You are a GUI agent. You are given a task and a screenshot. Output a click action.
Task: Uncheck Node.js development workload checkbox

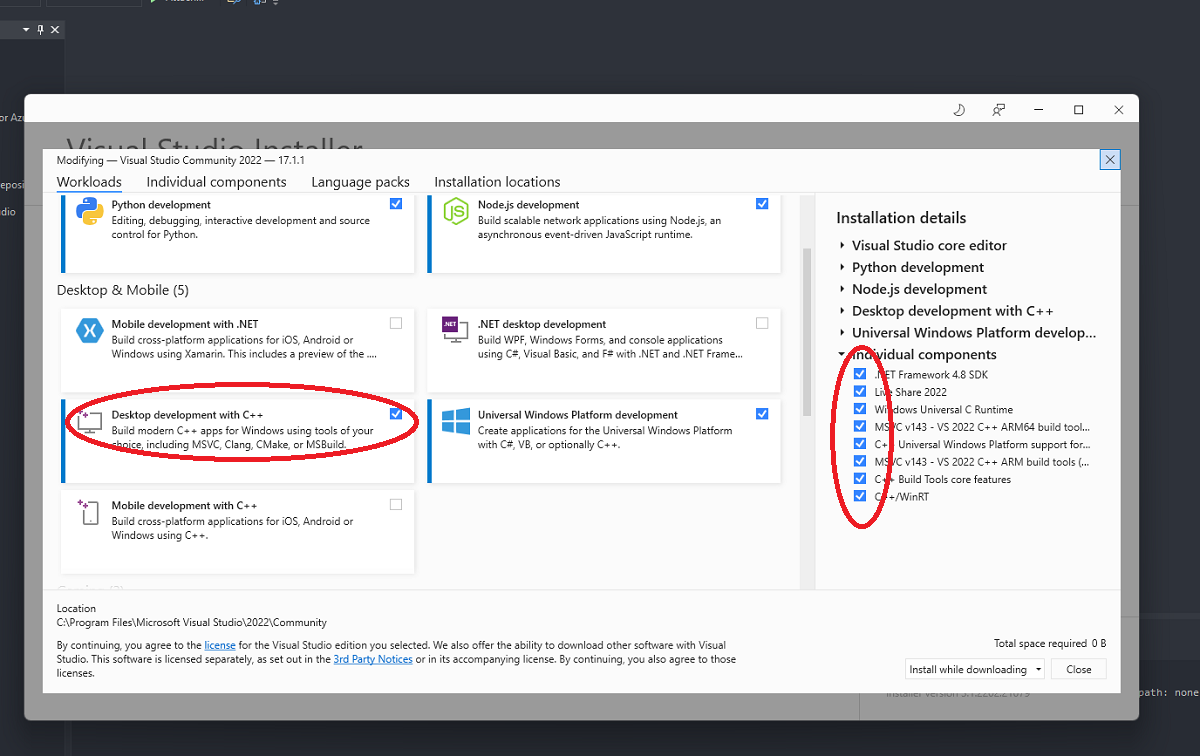click(762, 203)
